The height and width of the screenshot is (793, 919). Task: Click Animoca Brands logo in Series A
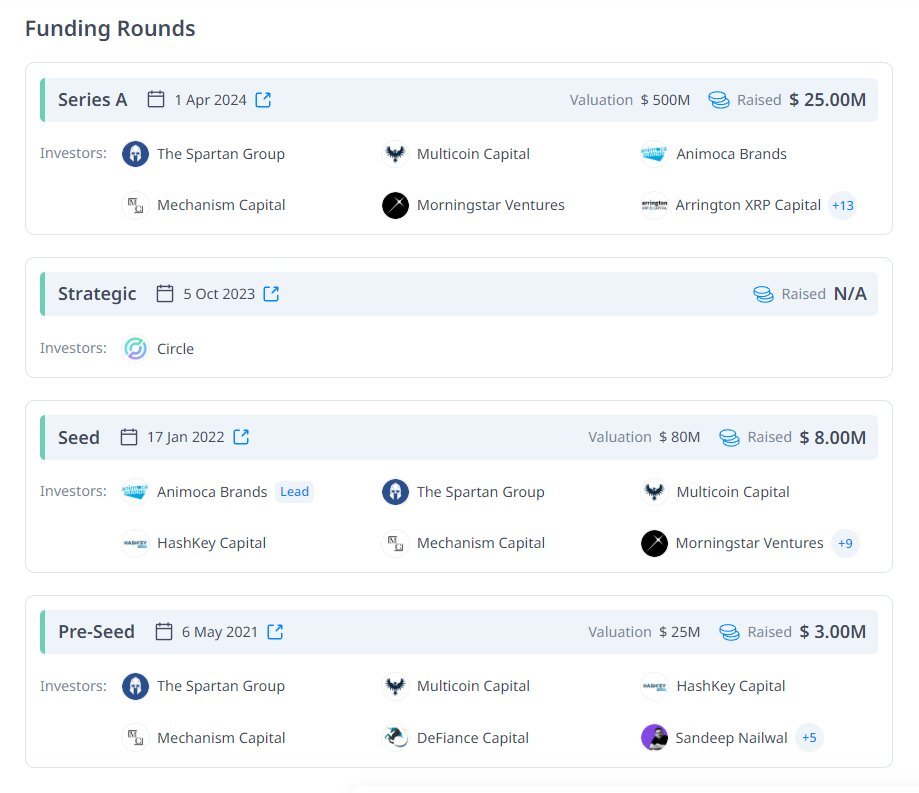(654, 154)
